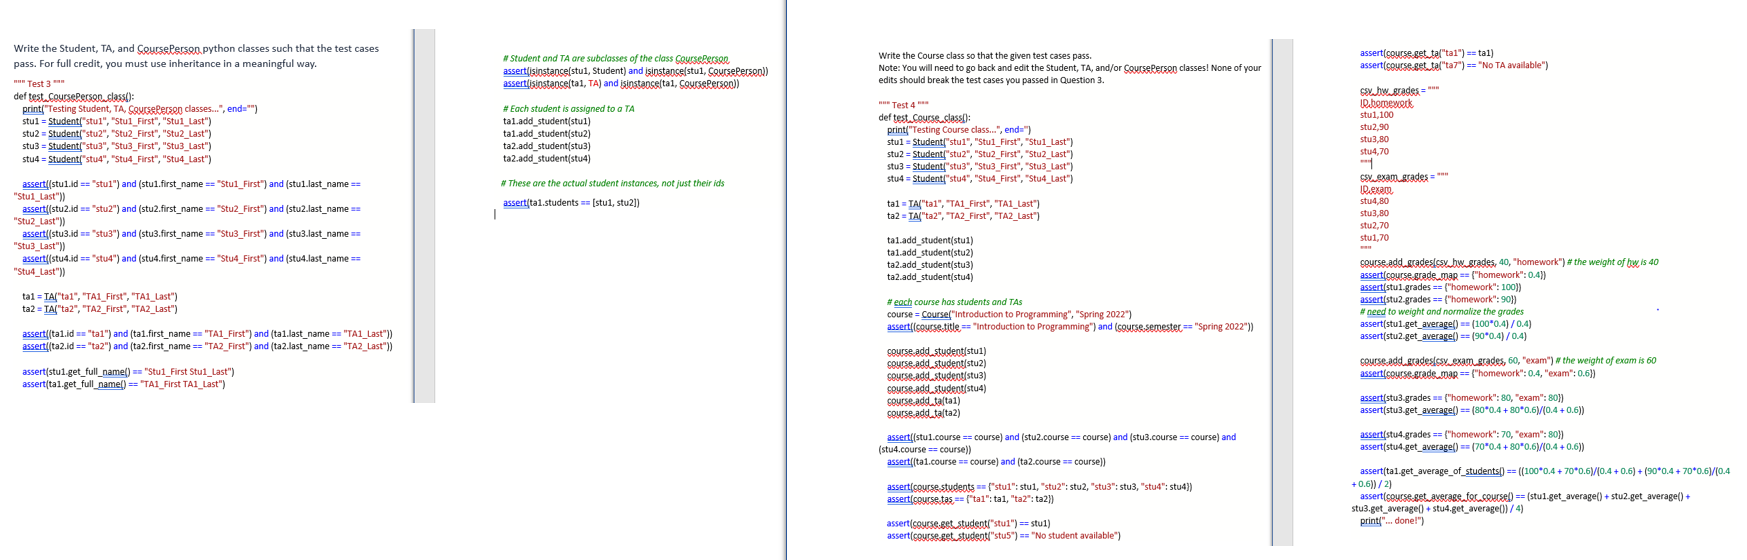
Task: Click 'def test_Course_class():' line
Action: 925,118
